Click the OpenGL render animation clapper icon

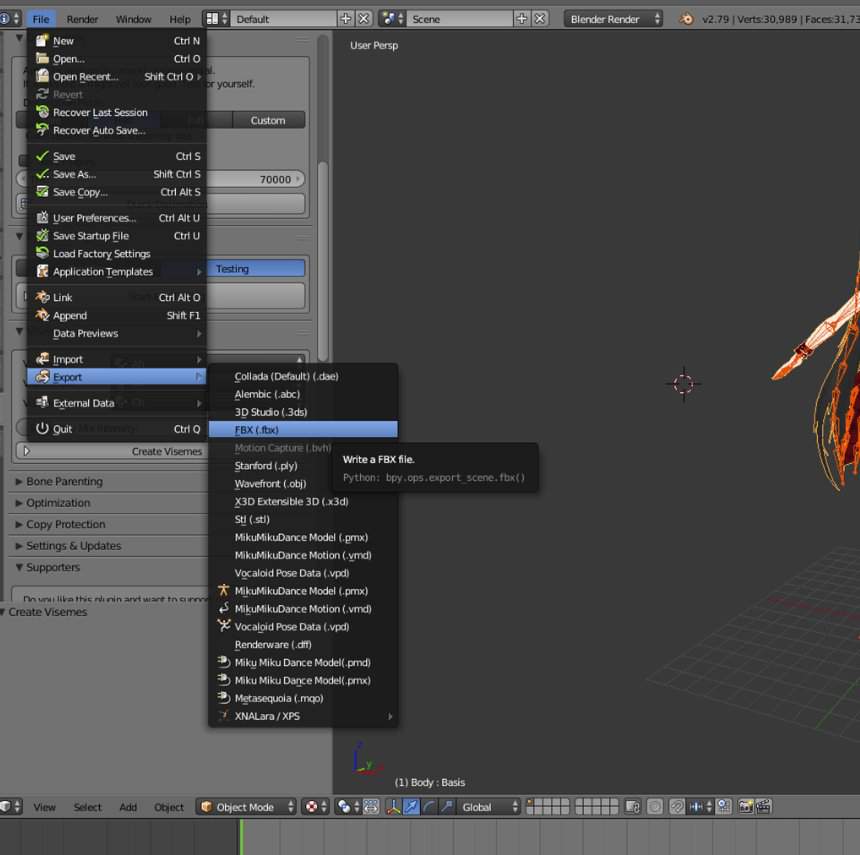(x=763, y=807)
